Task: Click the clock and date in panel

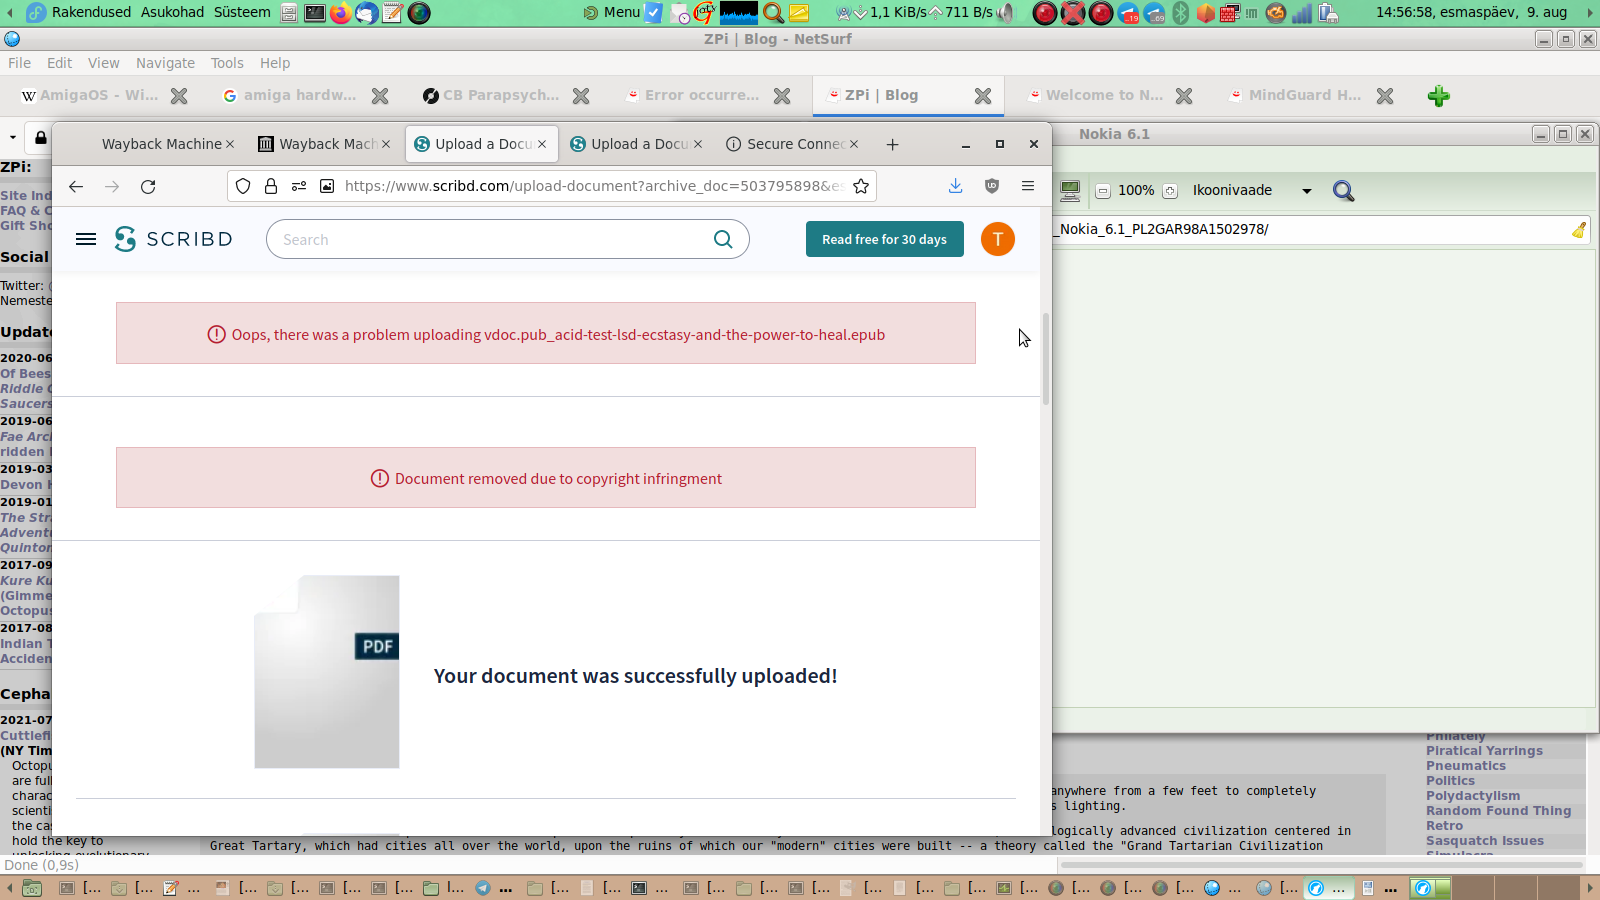Action: (x=1471, y=12)
